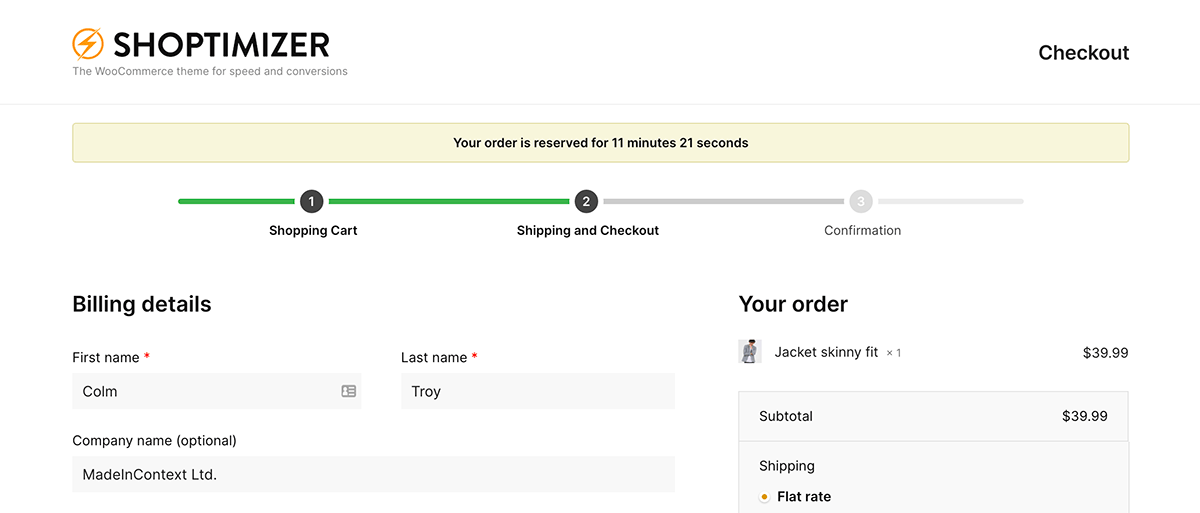Screen dimensions: 1200x513
Task: Click the order reserved countdown banner
Action: pos(600,142)
